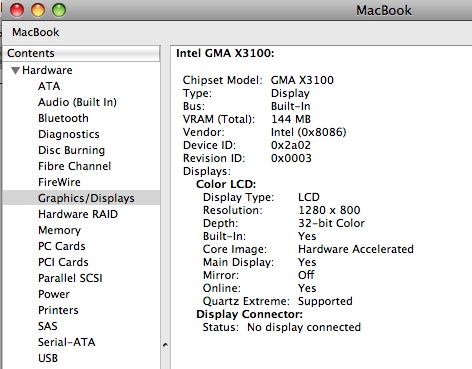Select FireWire in the Hardware list
This screenshot has width=472, height=369.
(59, 182)
